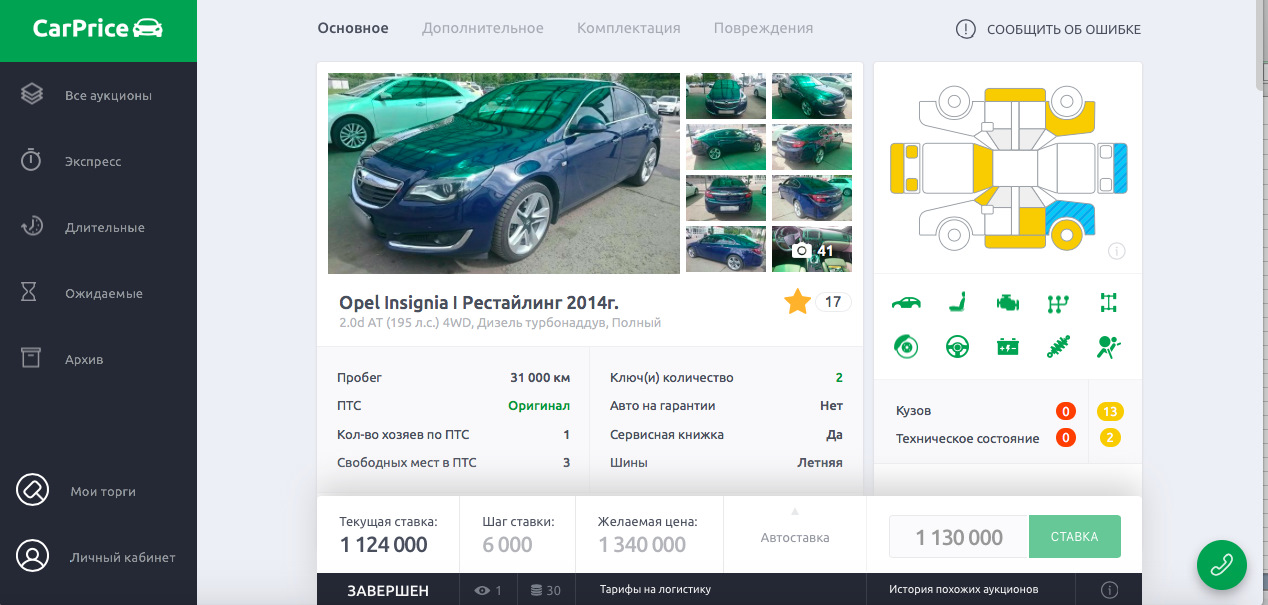Click the bid amount input field

959,537
